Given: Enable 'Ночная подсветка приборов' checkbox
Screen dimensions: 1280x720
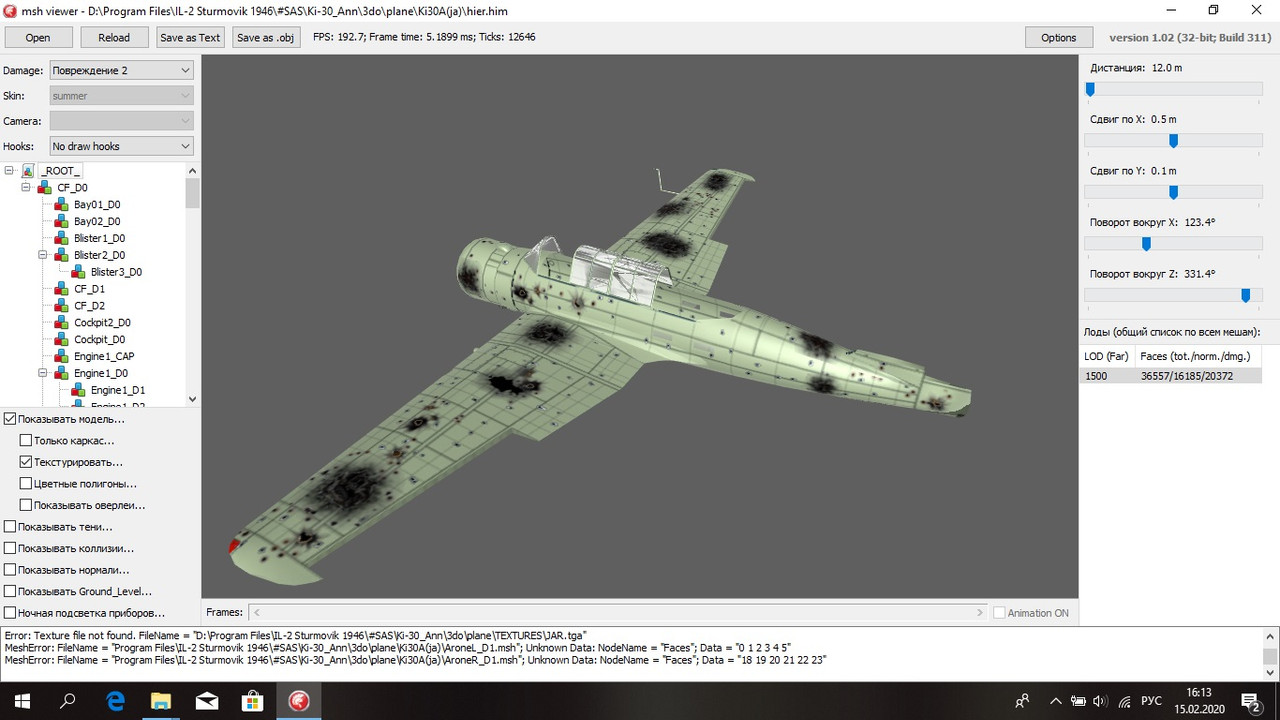Looking at the screenshot, I should 10,612.
